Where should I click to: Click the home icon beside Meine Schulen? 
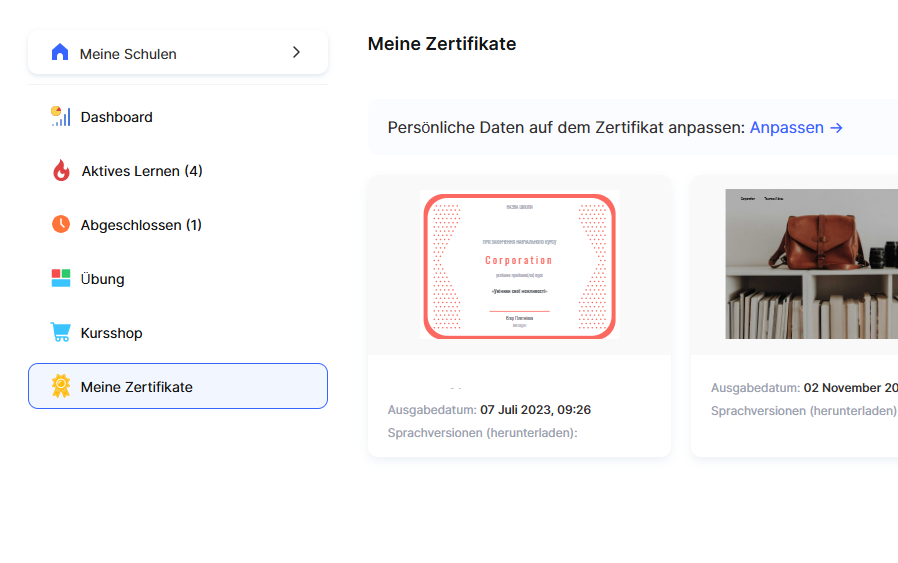(x=60, y=53)
